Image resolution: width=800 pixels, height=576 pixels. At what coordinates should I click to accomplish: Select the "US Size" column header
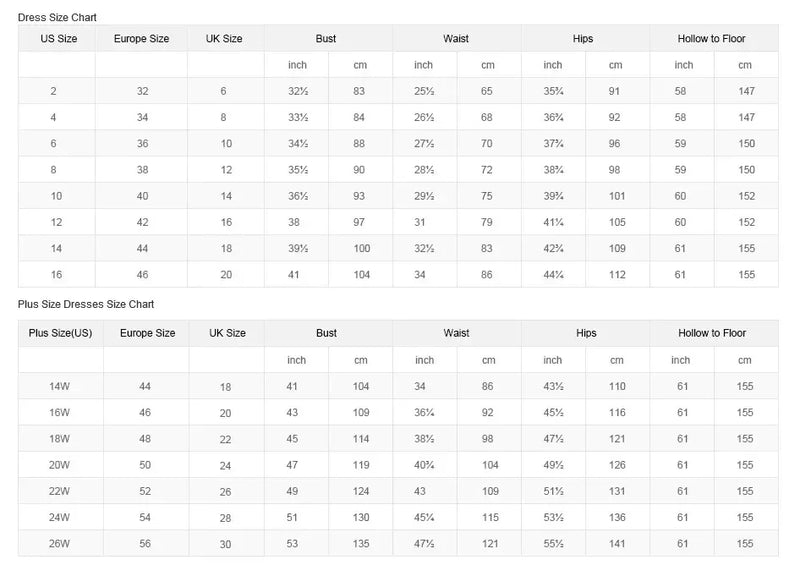(57, 39)
